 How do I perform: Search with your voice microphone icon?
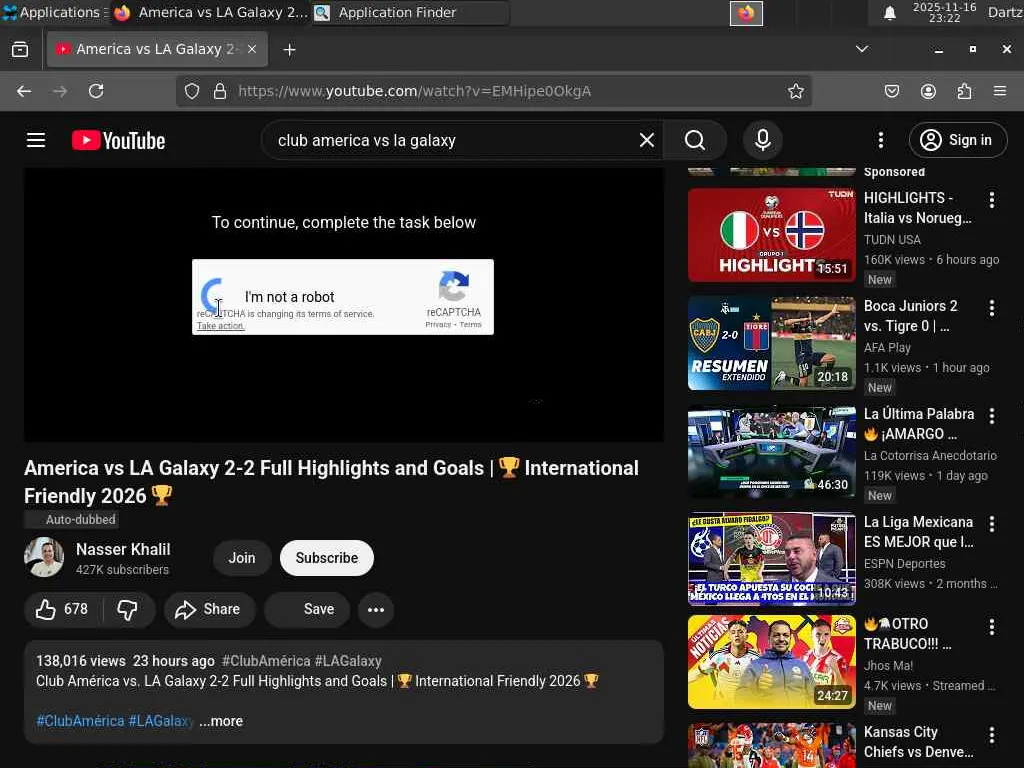click(x=763, y=140)
